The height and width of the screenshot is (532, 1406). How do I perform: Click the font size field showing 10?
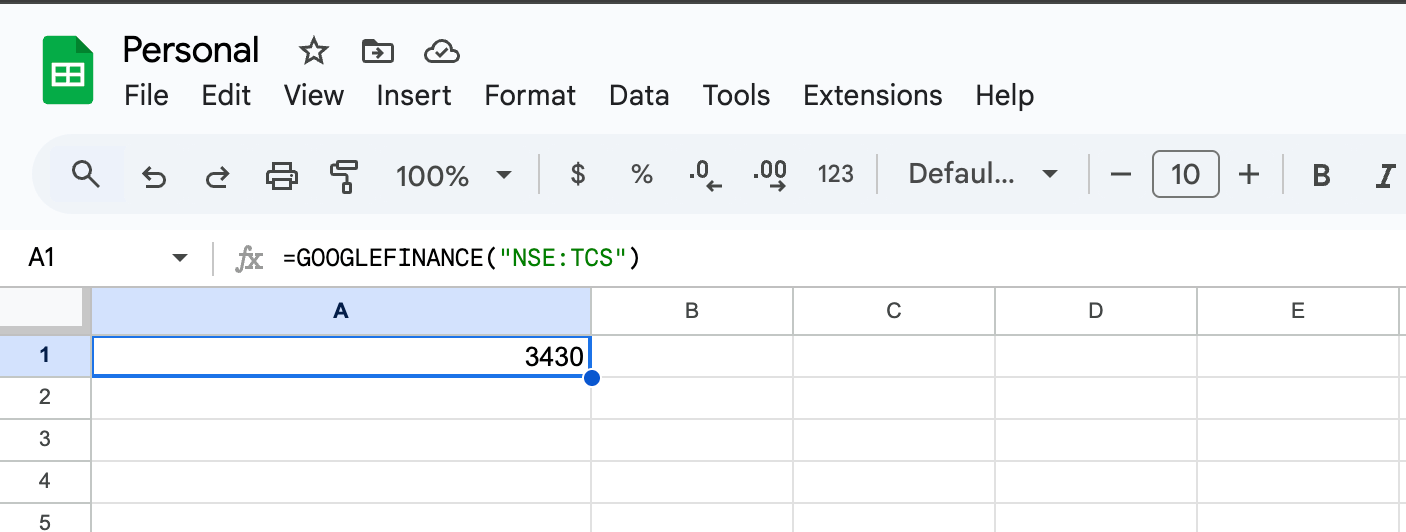[x=1185, y=175]
